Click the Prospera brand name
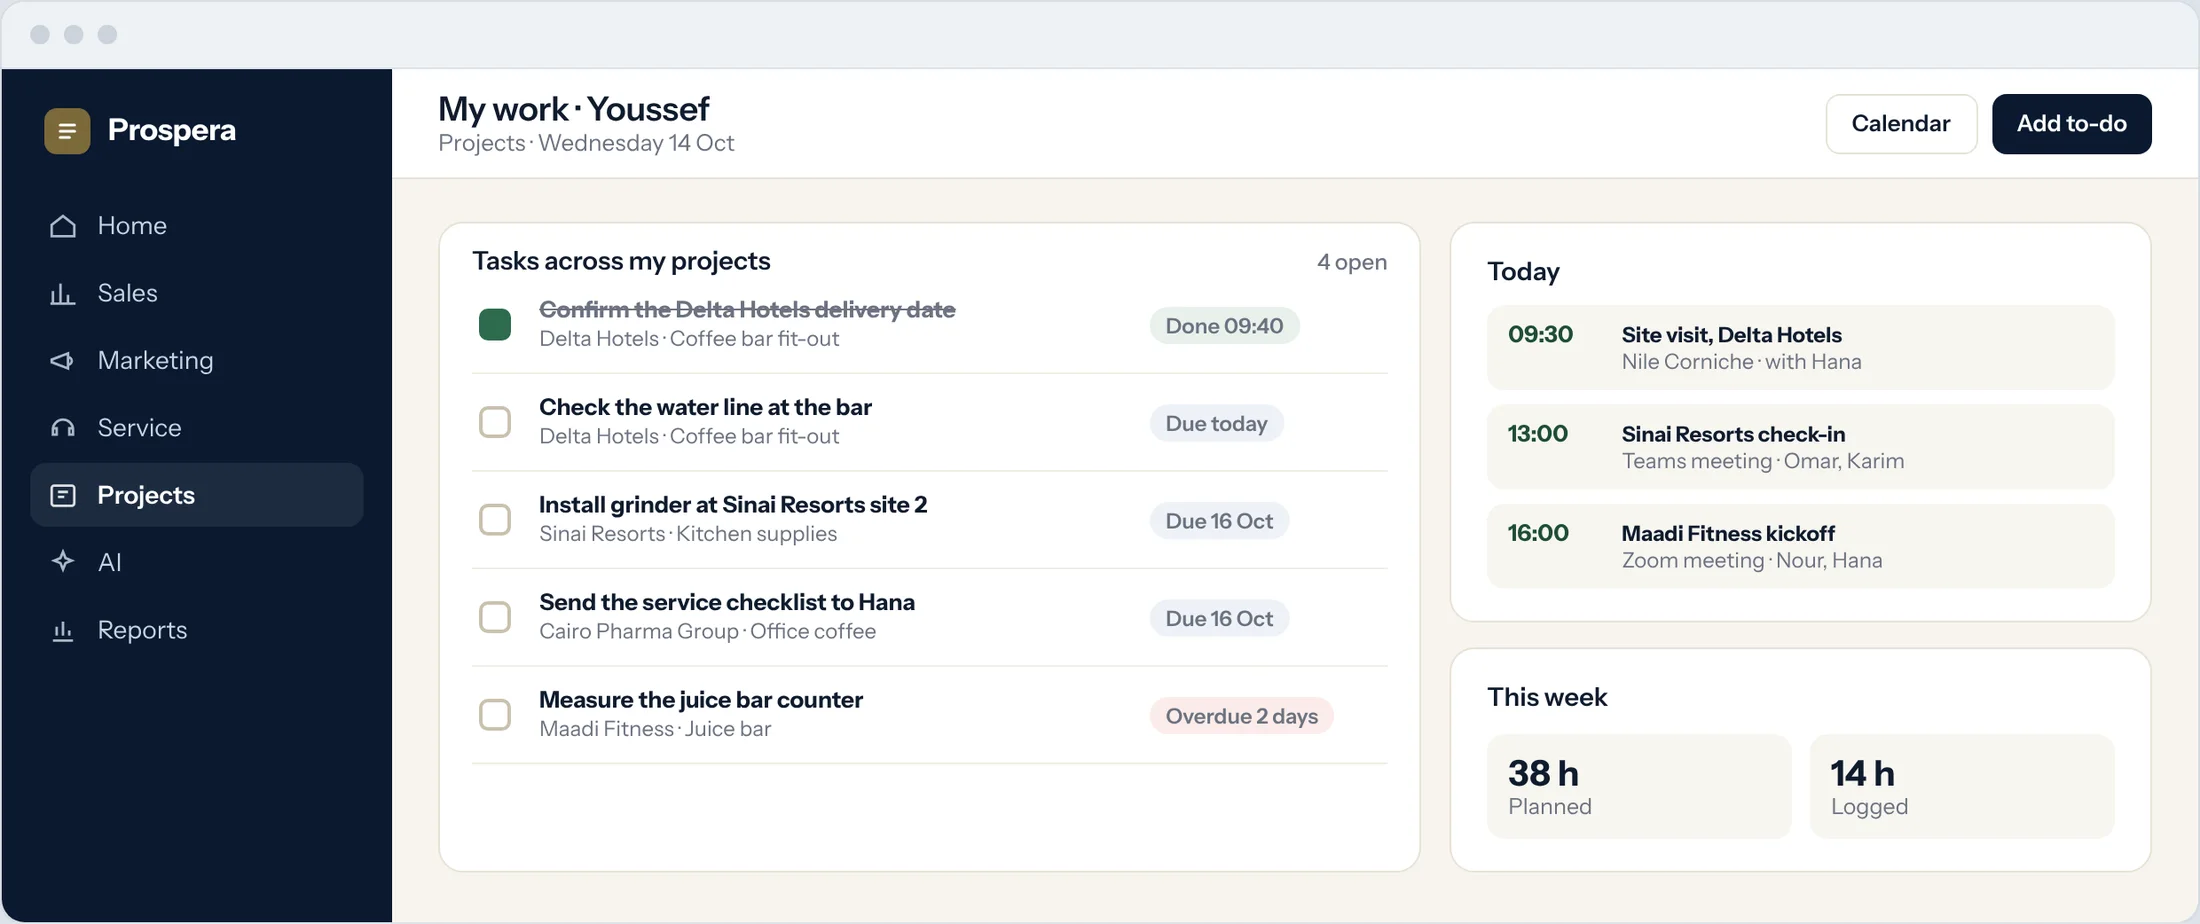 172,130
